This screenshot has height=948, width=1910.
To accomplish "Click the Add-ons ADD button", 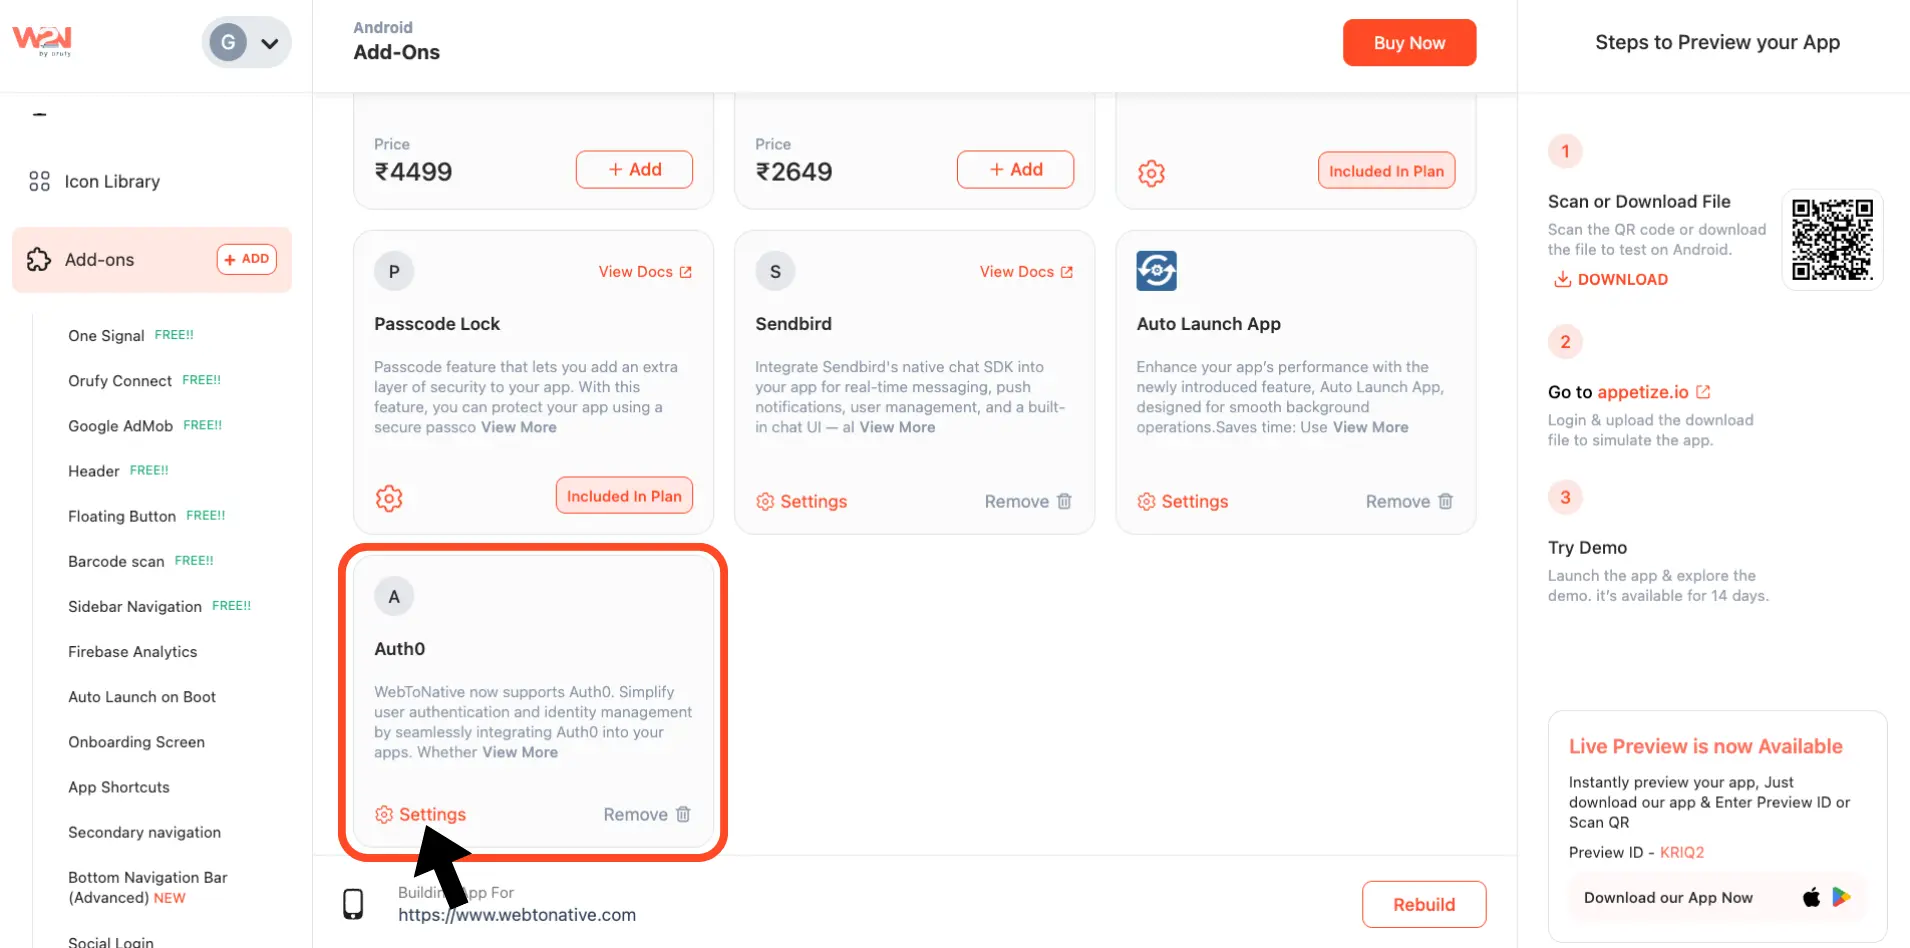I will (x=246, y=259).
